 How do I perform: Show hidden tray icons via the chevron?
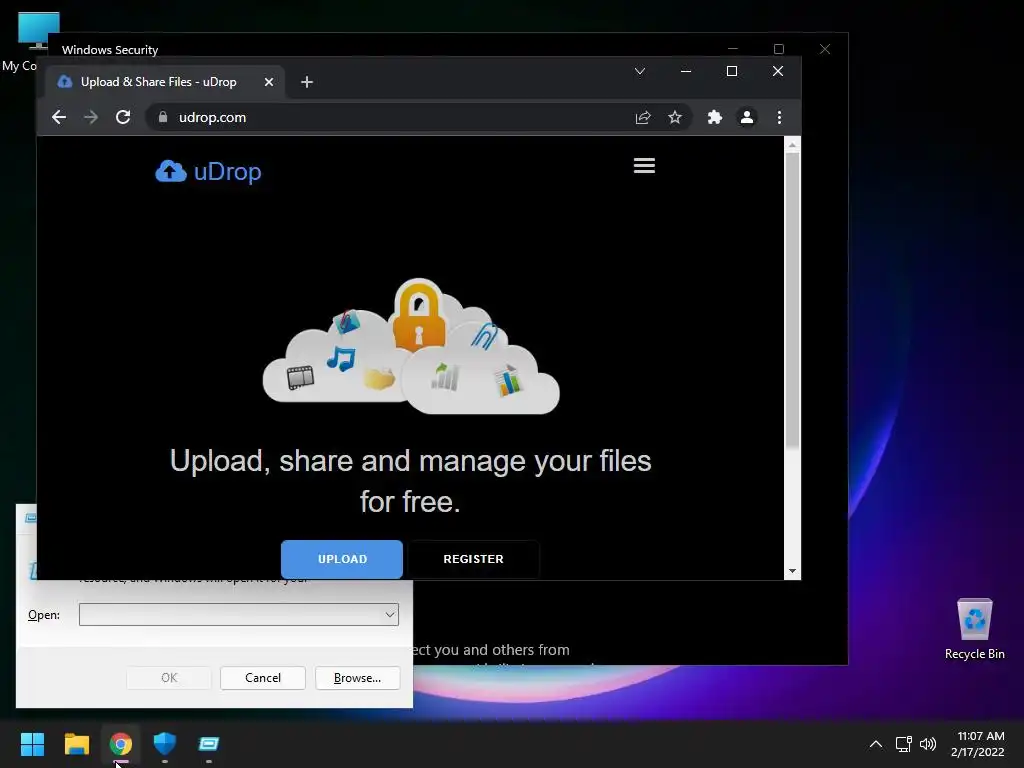[876, 744]
